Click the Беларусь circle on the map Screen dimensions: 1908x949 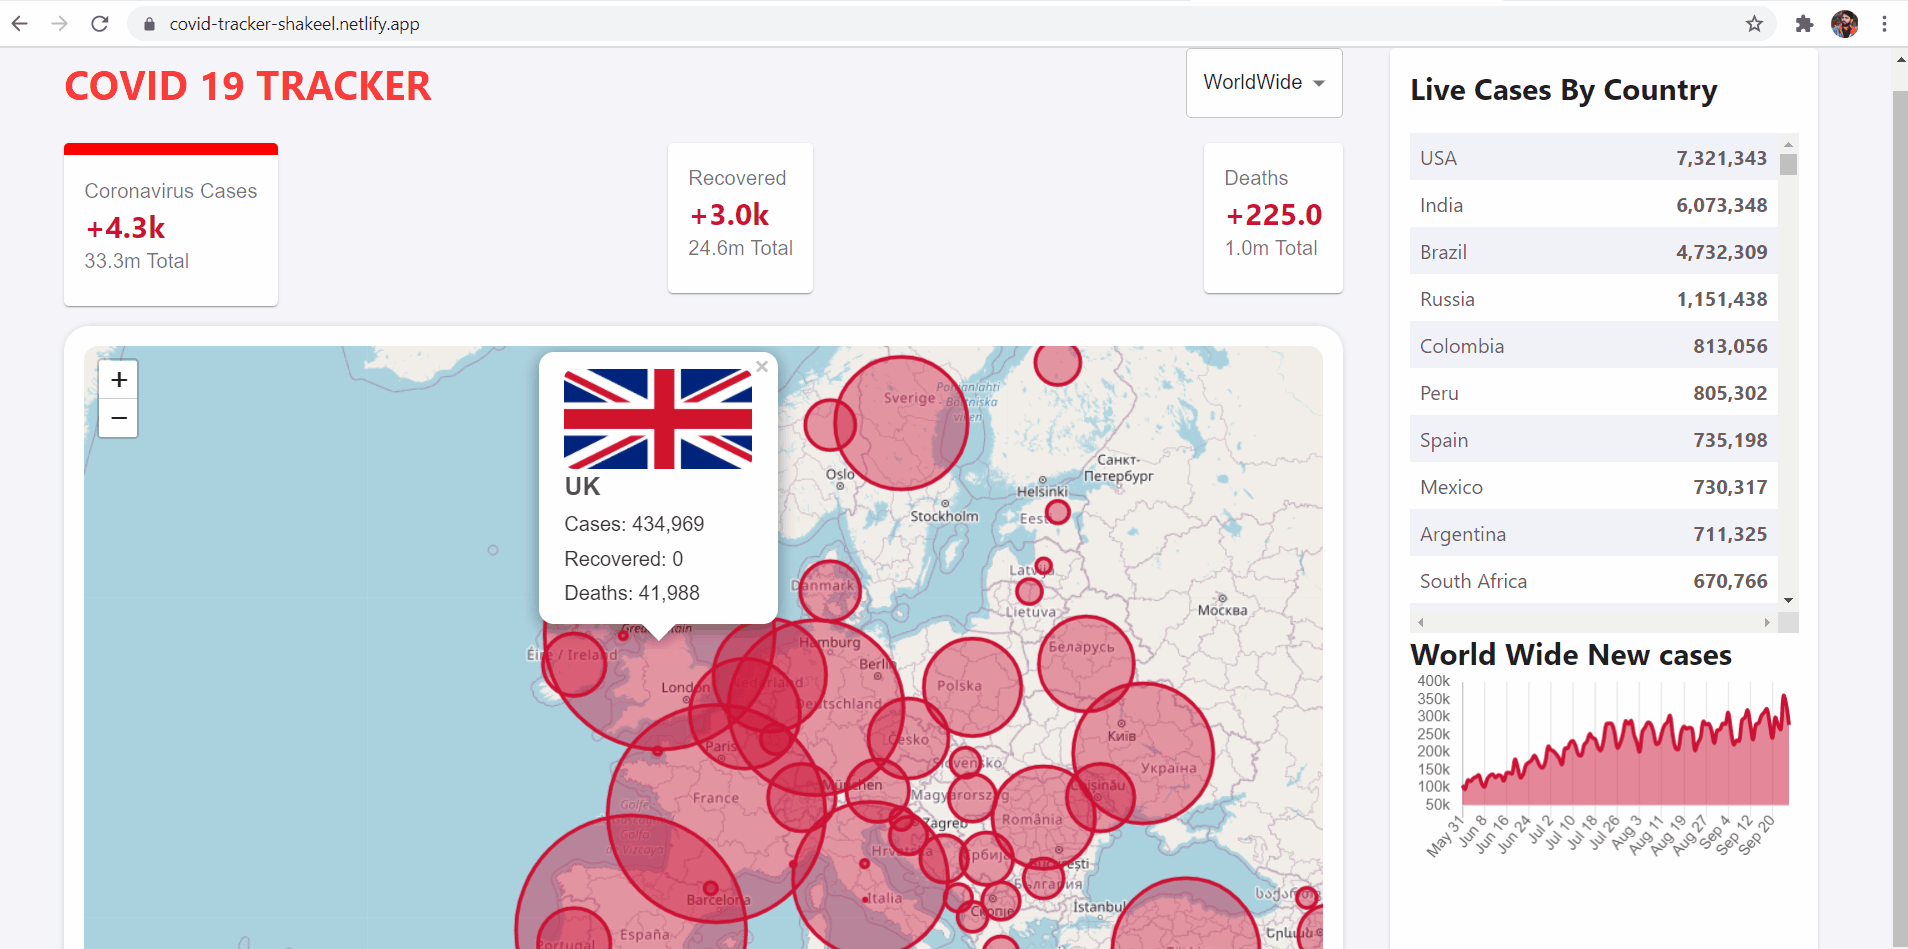(1086, 664)
